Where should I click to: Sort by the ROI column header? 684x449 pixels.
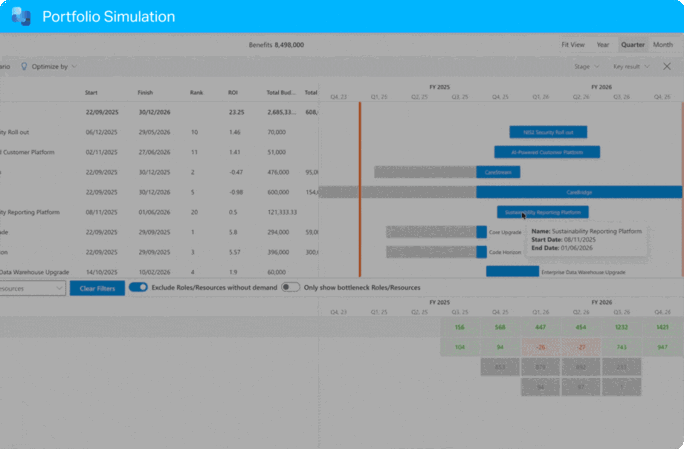tap(233, 92)
